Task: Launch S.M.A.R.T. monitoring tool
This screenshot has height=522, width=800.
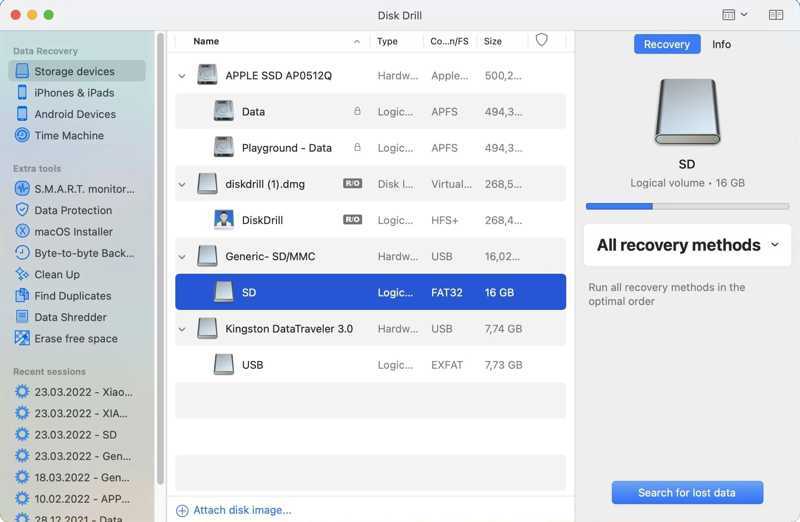Action: click(x=75, y=189)
